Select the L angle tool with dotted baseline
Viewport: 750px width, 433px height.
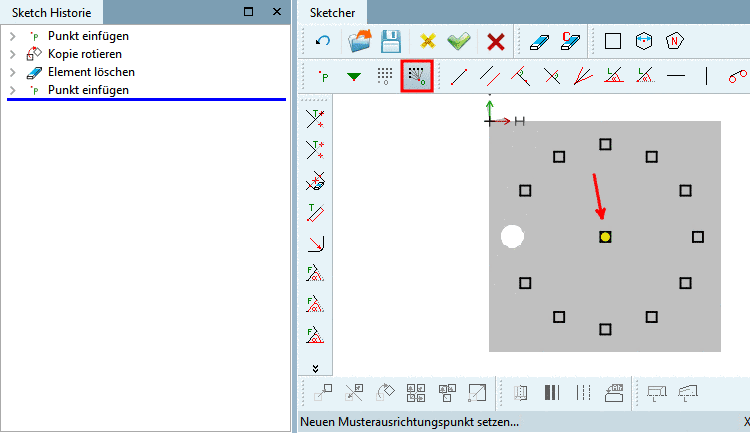point(645,76)
